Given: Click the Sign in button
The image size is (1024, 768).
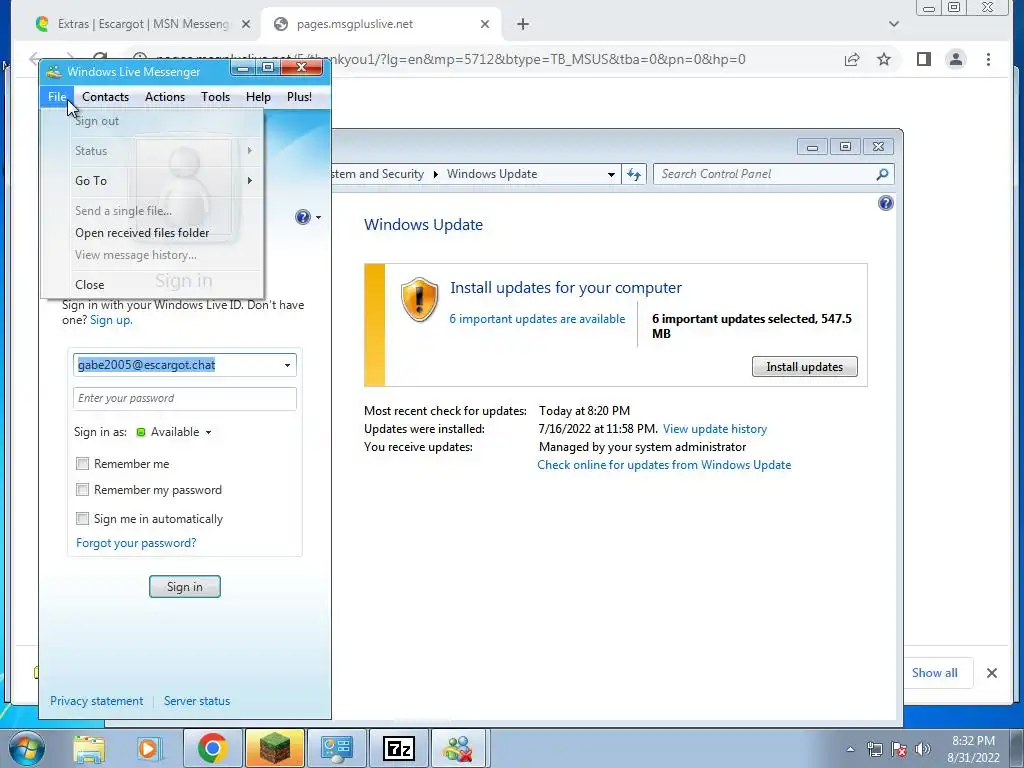Looking at the screenshot, I should pyautogui.click(x=185, y=586).
